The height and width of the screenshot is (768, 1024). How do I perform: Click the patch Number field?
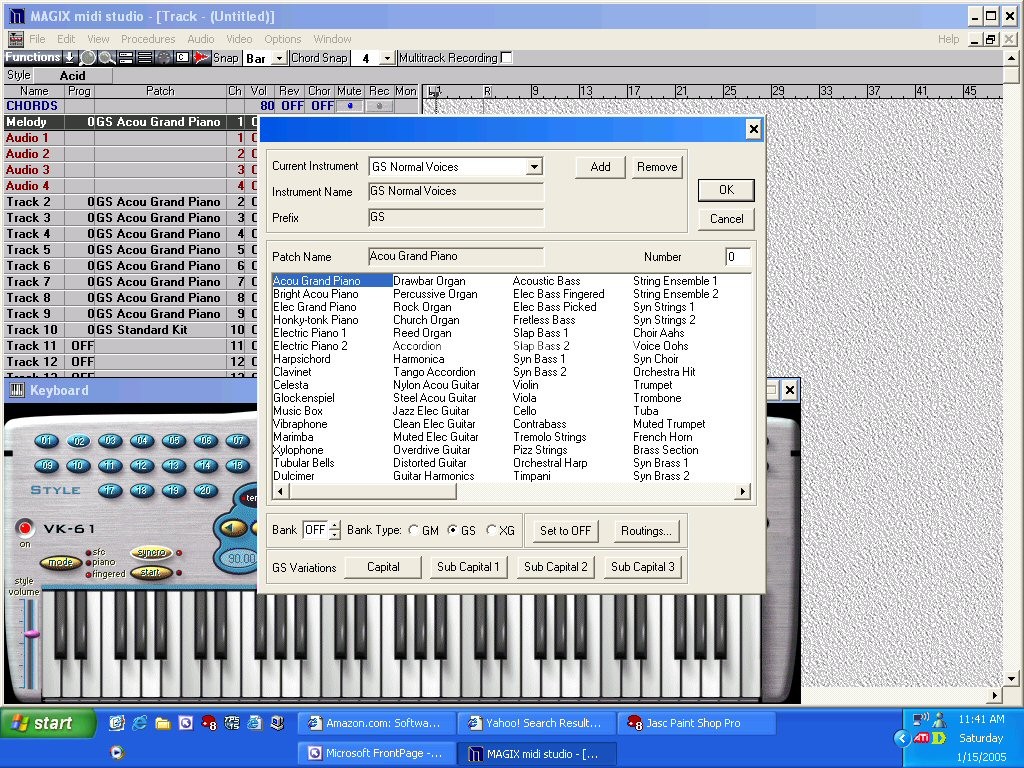pos(737,257)
